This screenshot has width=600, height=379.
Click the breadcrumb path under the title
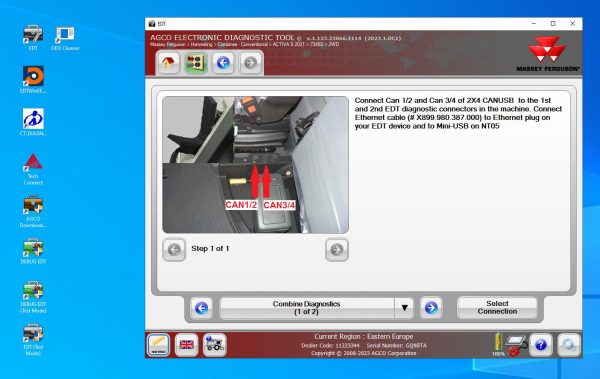point(245,44)
